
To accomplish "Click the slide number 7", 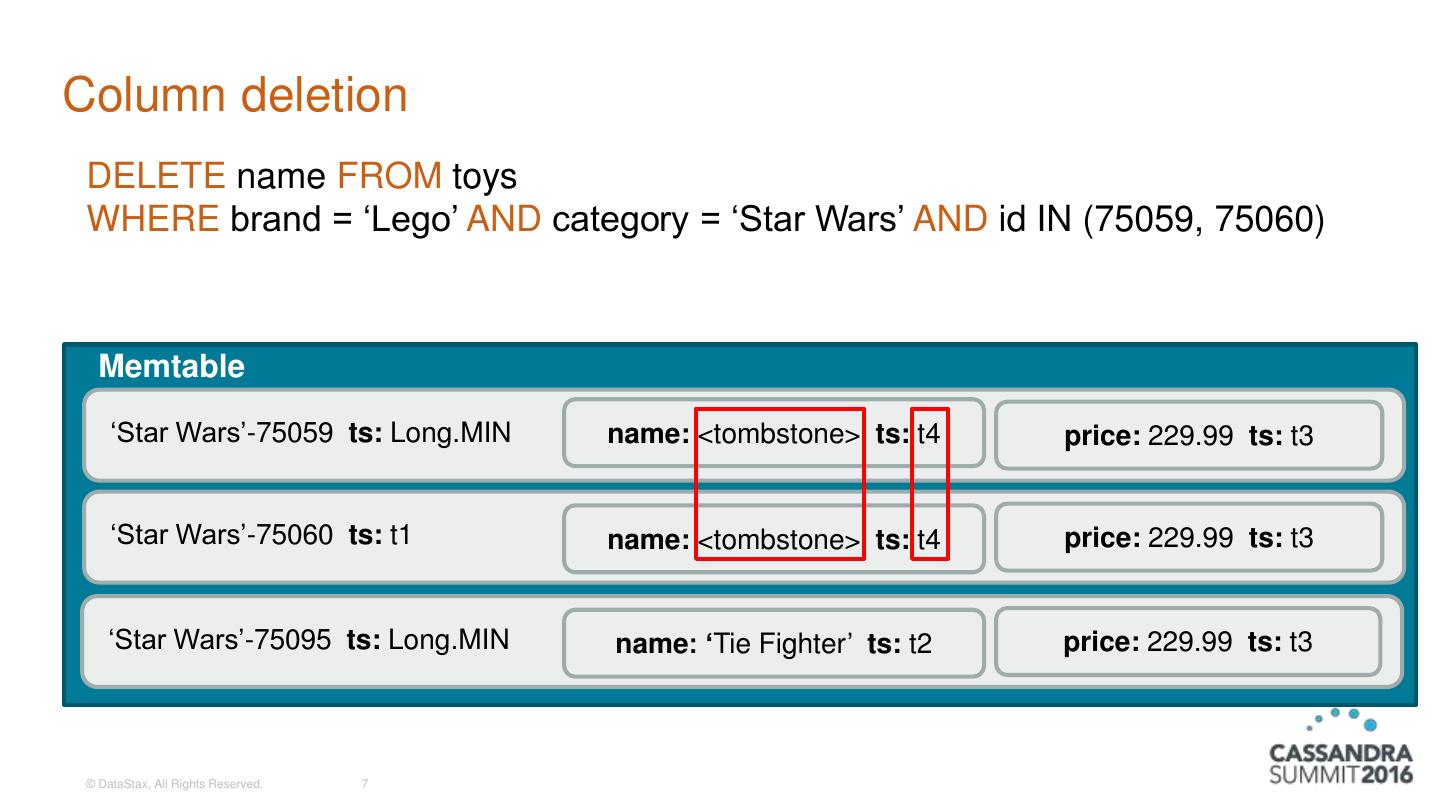I will pyautogui.click(x=364, y=785).
